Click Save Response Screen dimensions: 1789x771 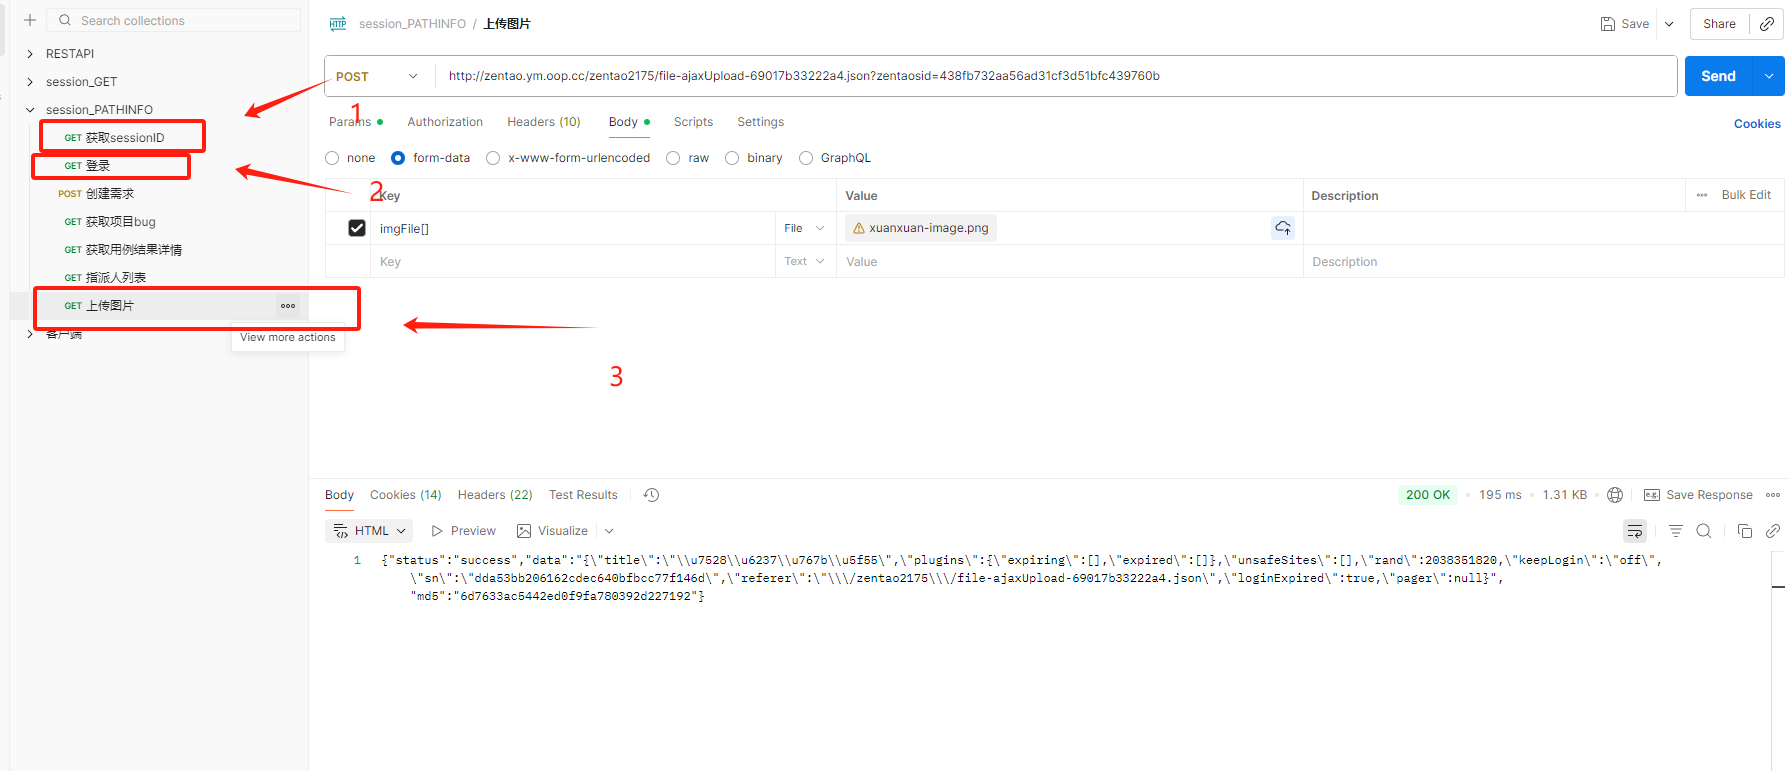tap(1698, 495)
